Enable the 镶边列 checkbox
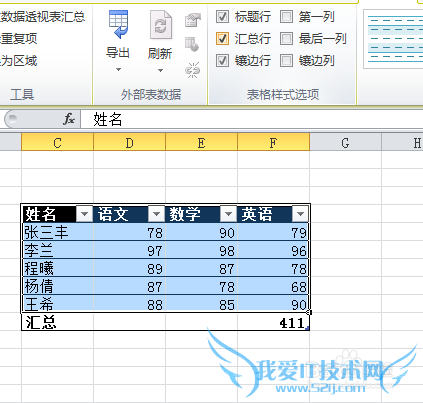The height and width of the screenshot is (403, 423). (286, 61)
